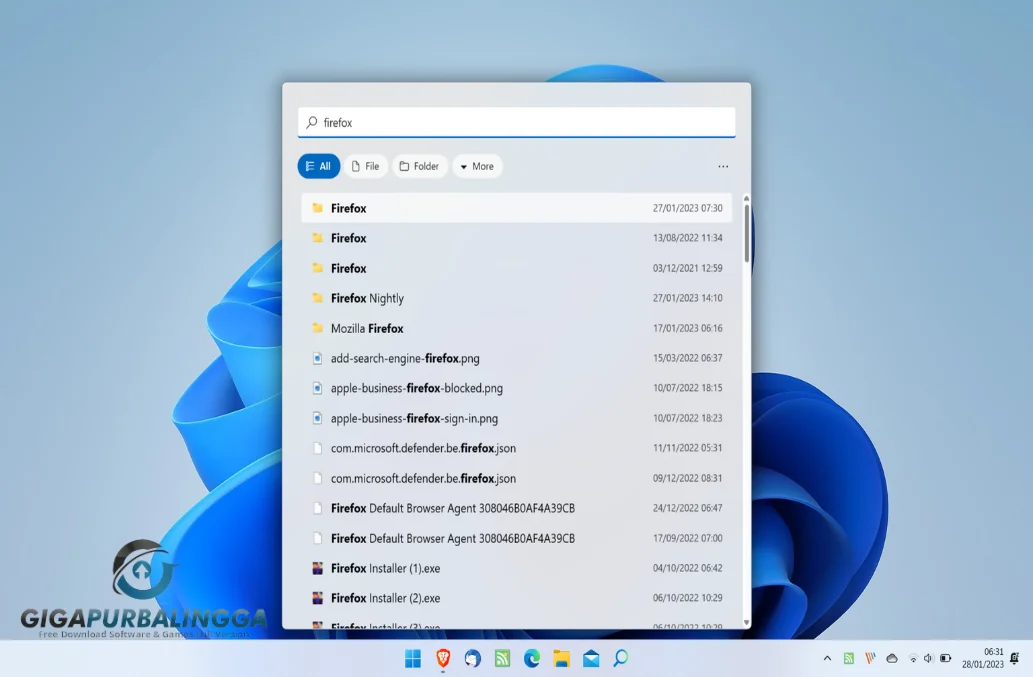Open Wi-Fi network settings in tray
Screen dimensions: 1033x677
(913, 658)
